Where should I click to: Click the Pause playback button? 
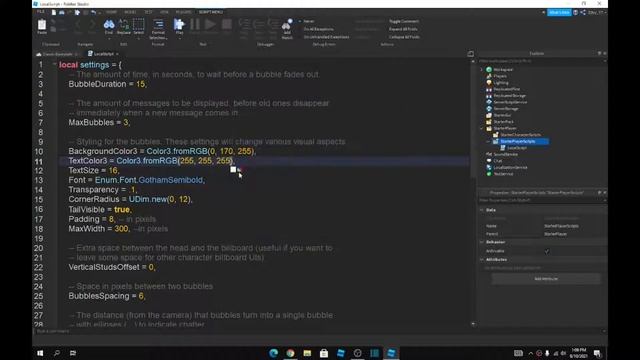pos(195,24)
